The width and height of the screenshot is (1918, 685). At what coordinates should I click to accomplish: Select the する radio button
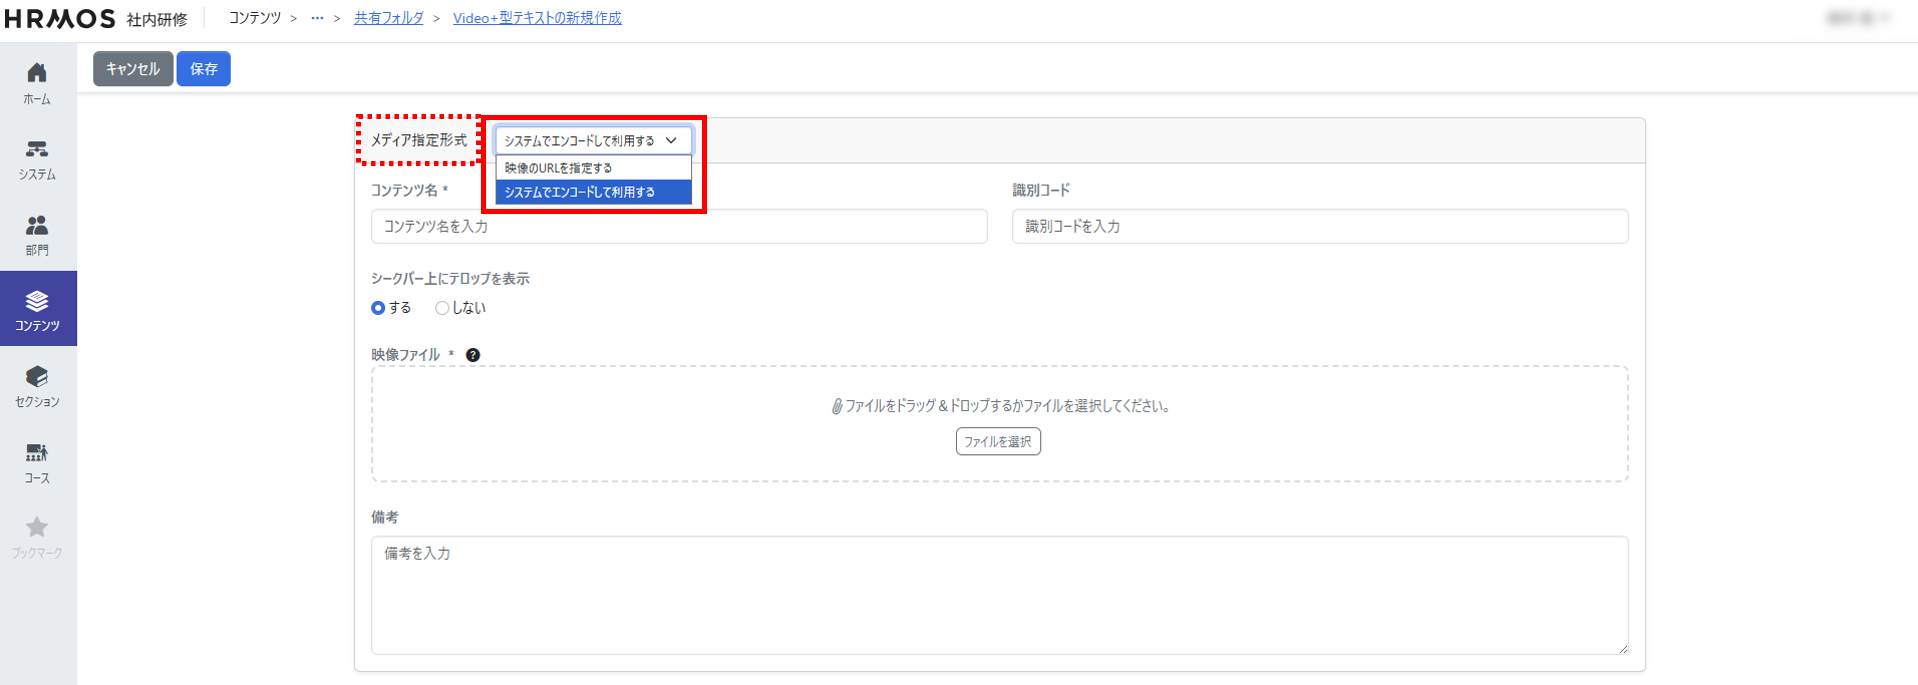click(x=378, y=308)
